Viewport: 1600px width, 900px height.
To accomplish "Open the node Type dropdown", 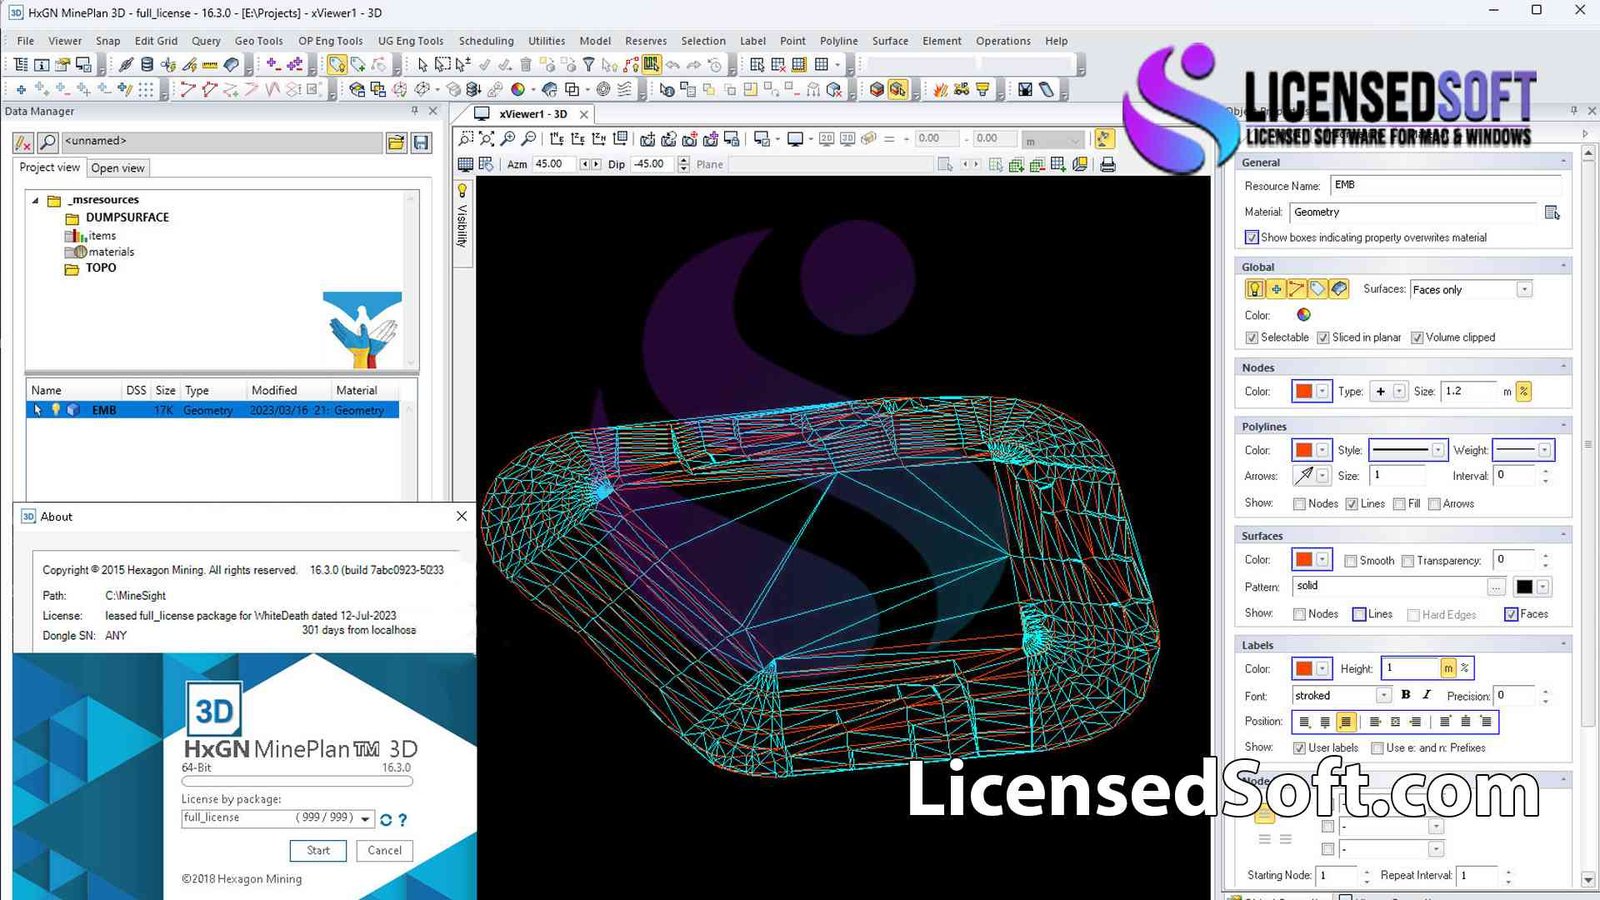I will click(x=1399, y=392).
